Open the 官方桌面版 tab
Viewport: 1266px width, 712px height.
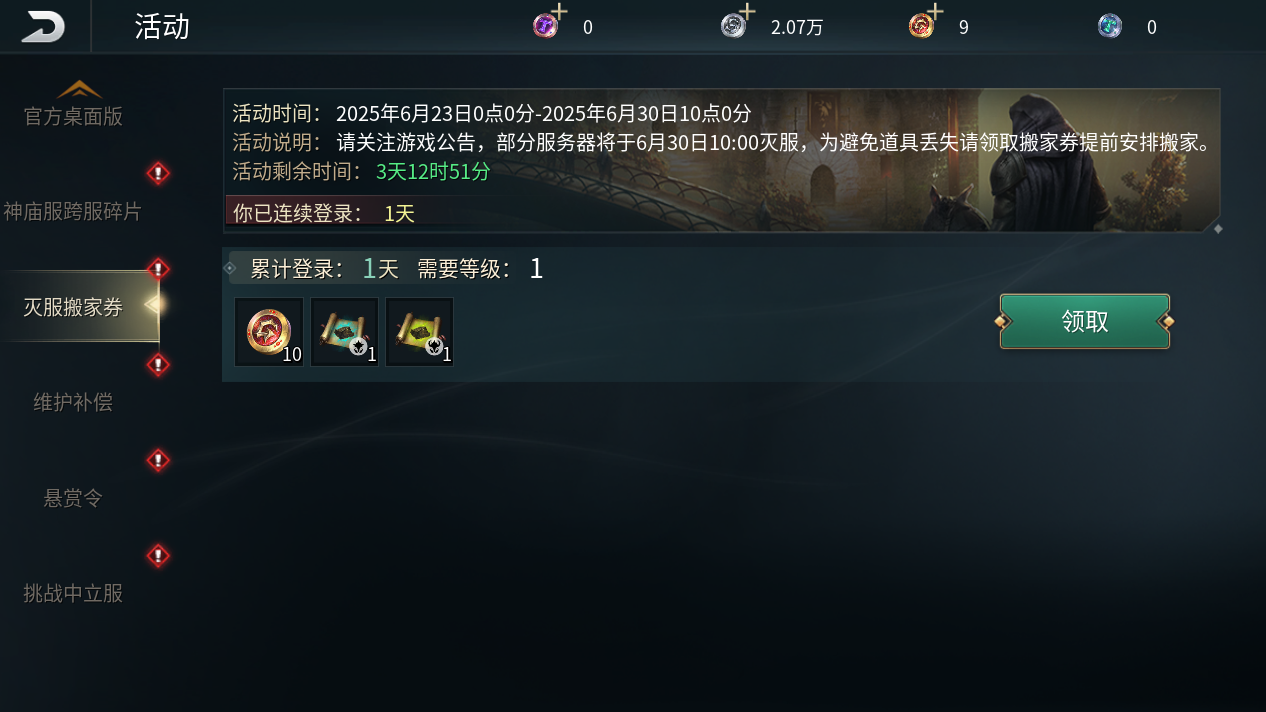pyautogui.click(x=73, y=116)
